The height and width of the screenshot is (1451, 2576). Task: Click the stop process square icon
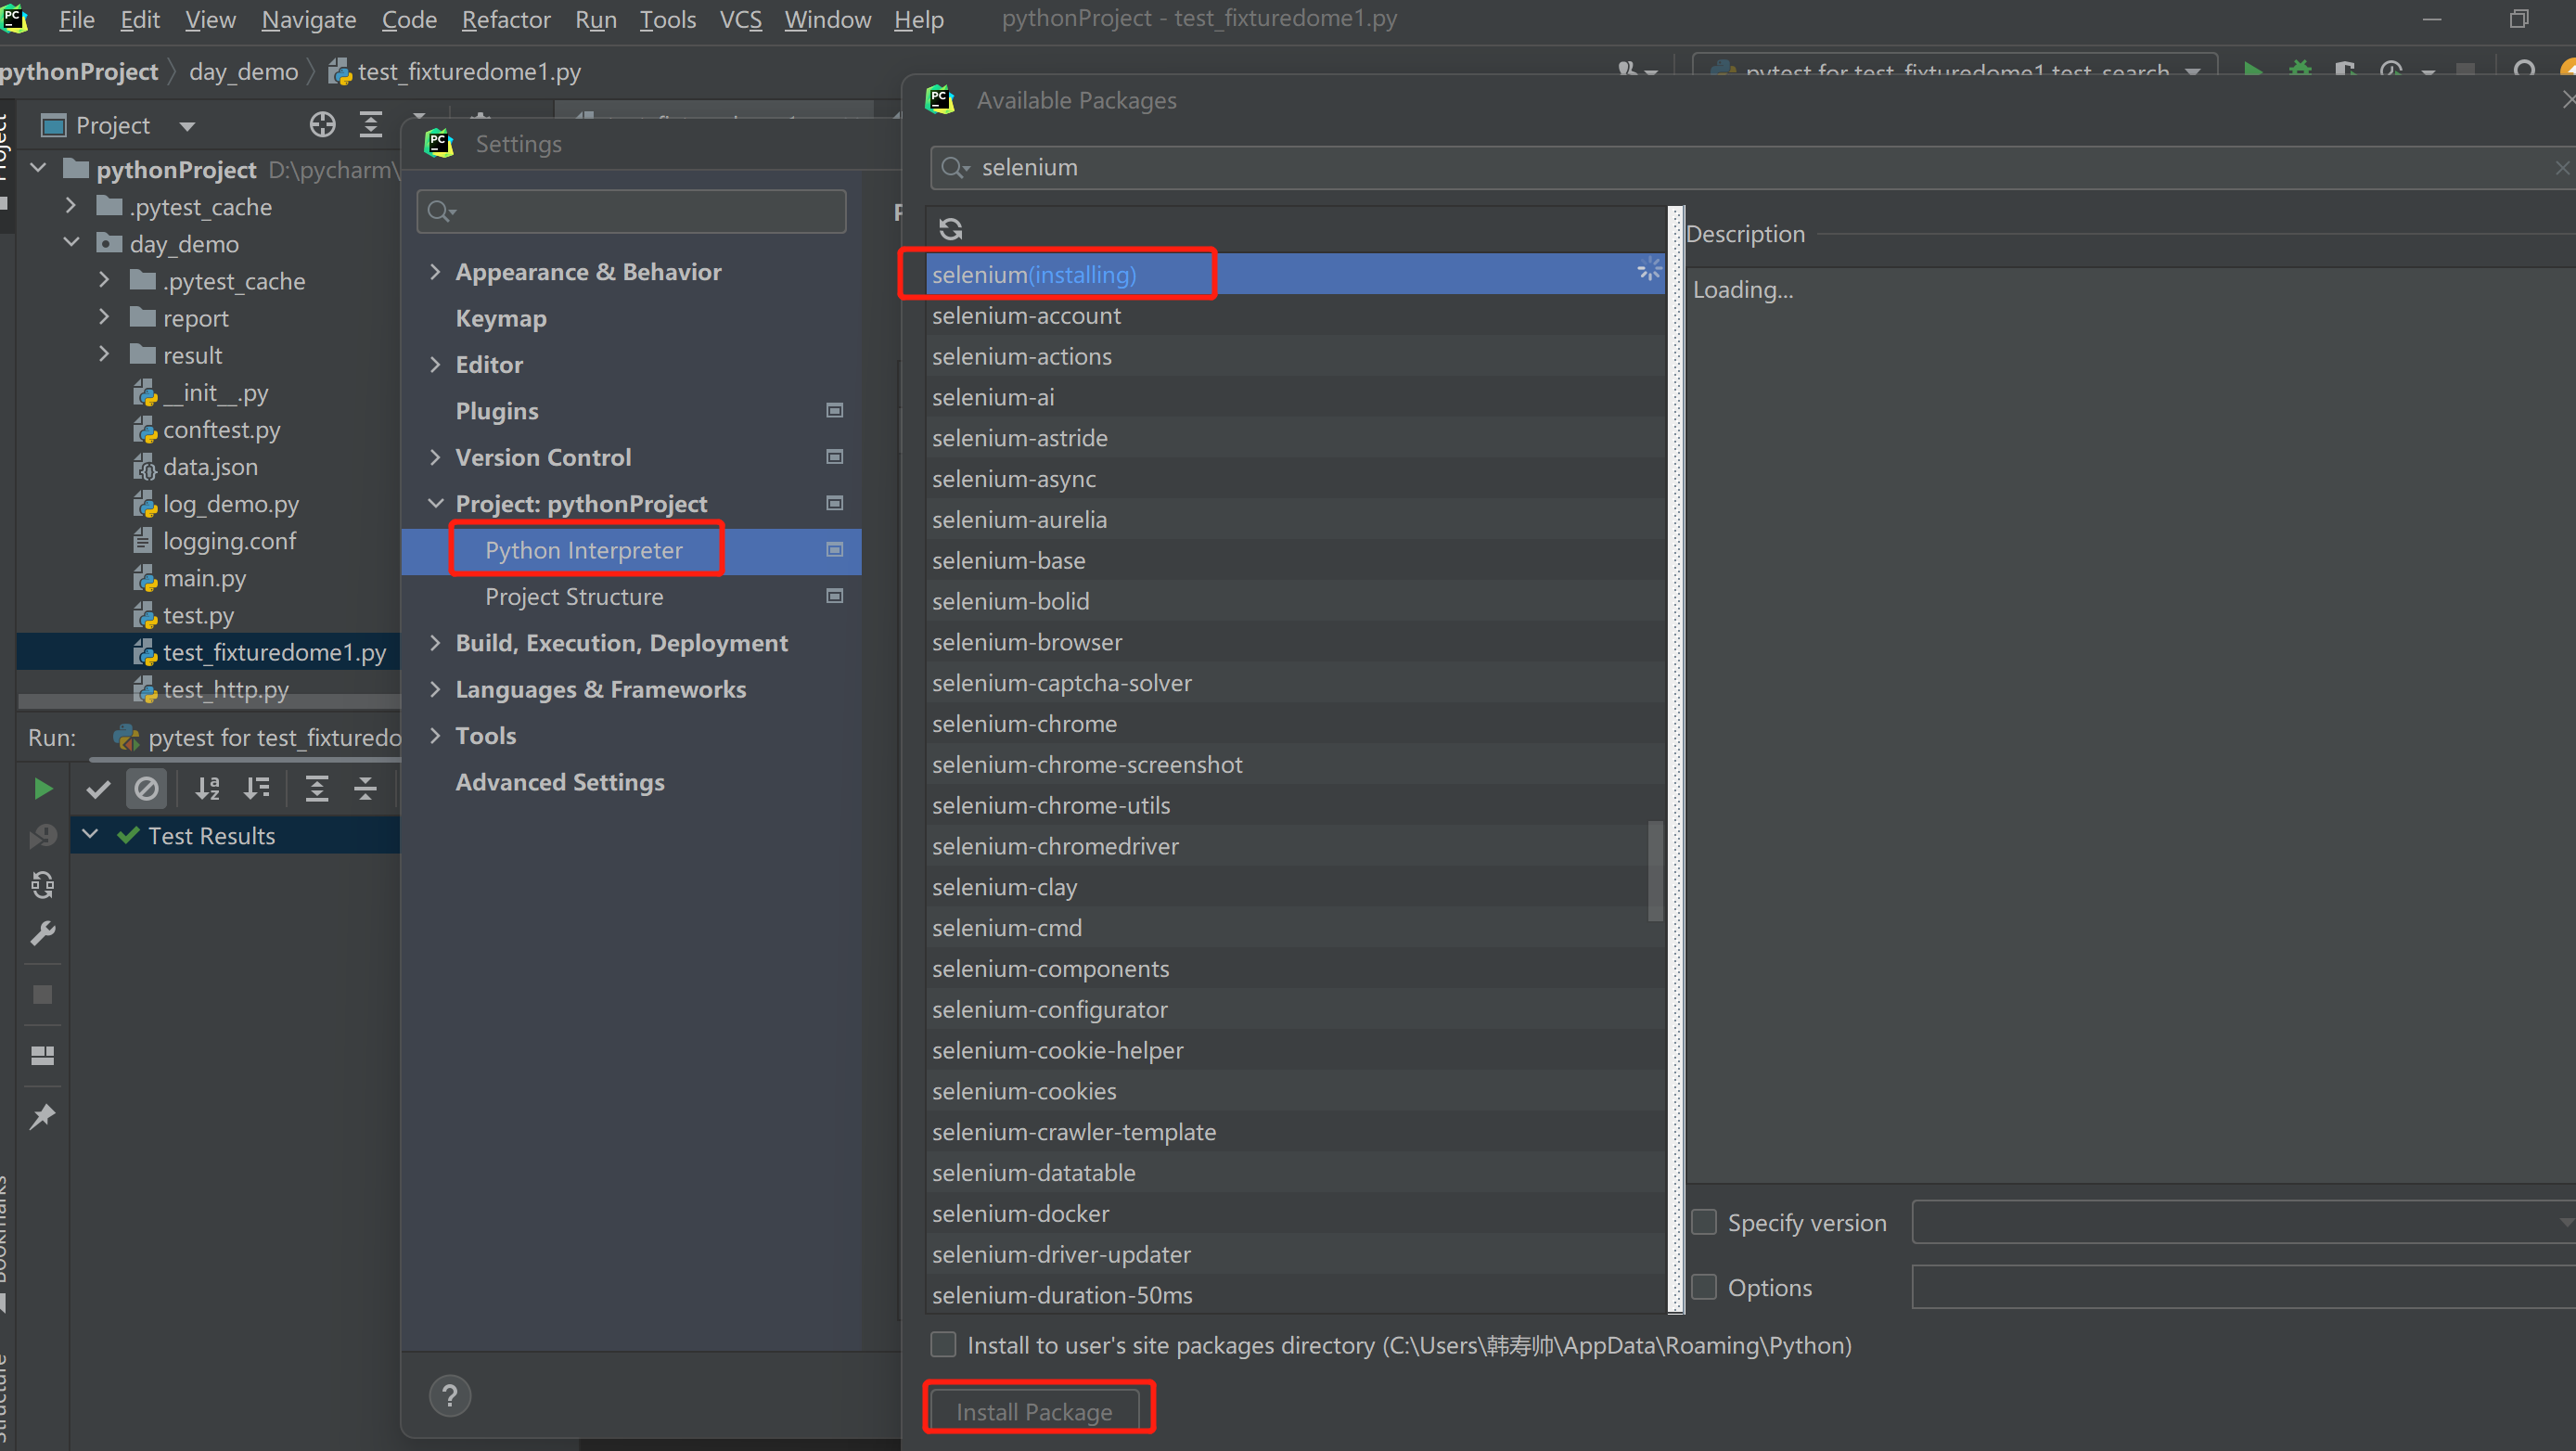tap(43, 995)
